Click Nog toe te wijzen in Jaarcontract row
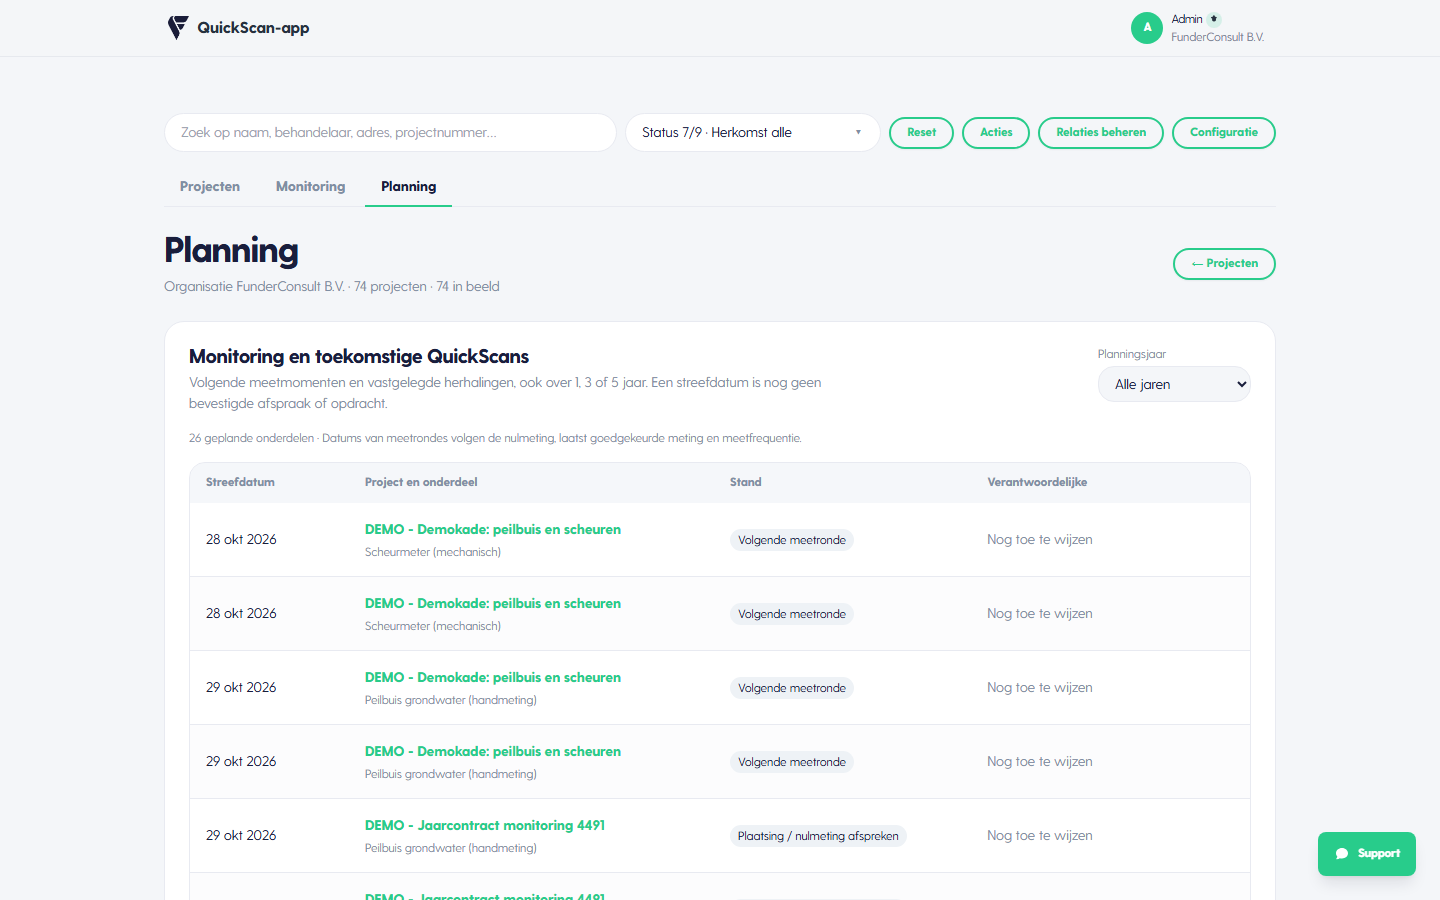This screenshot has height=900, width=1440. coord(1040,836)
